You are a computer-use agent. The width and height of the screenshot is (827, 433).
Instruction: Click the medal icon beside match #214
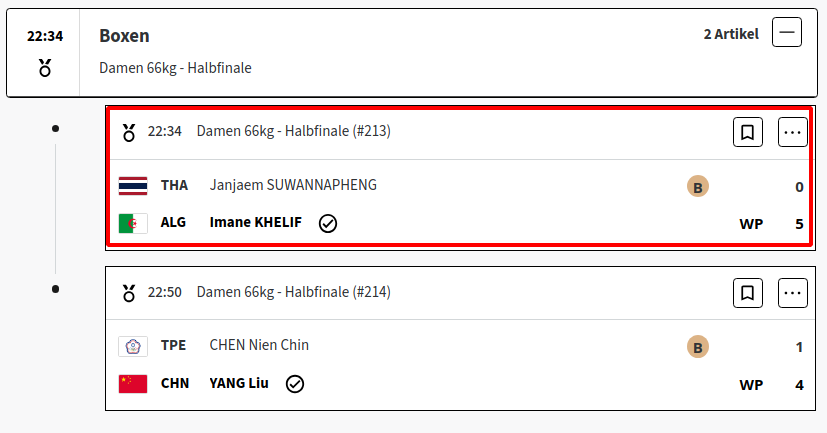pos(129,293)
